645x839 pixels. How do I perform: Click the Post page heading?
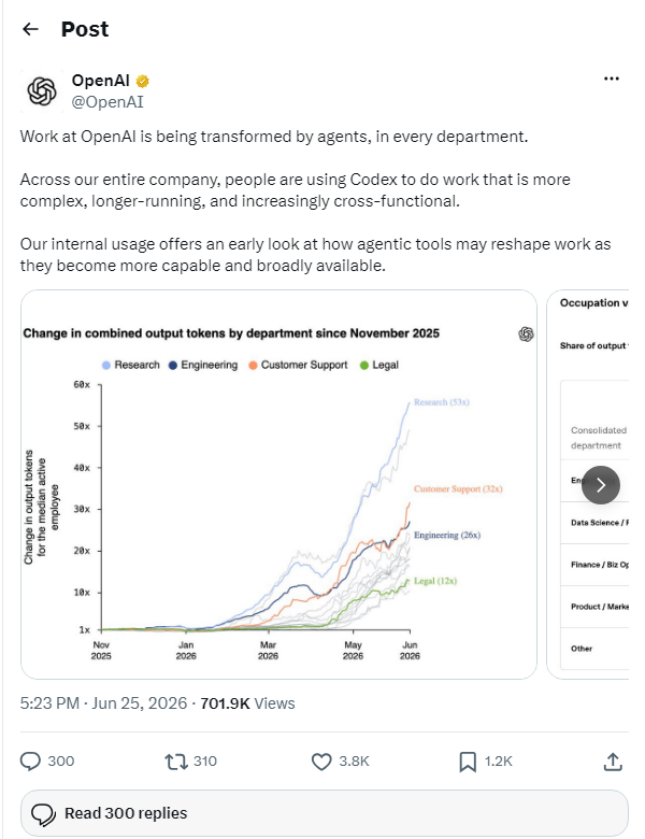tap(85, 29)
